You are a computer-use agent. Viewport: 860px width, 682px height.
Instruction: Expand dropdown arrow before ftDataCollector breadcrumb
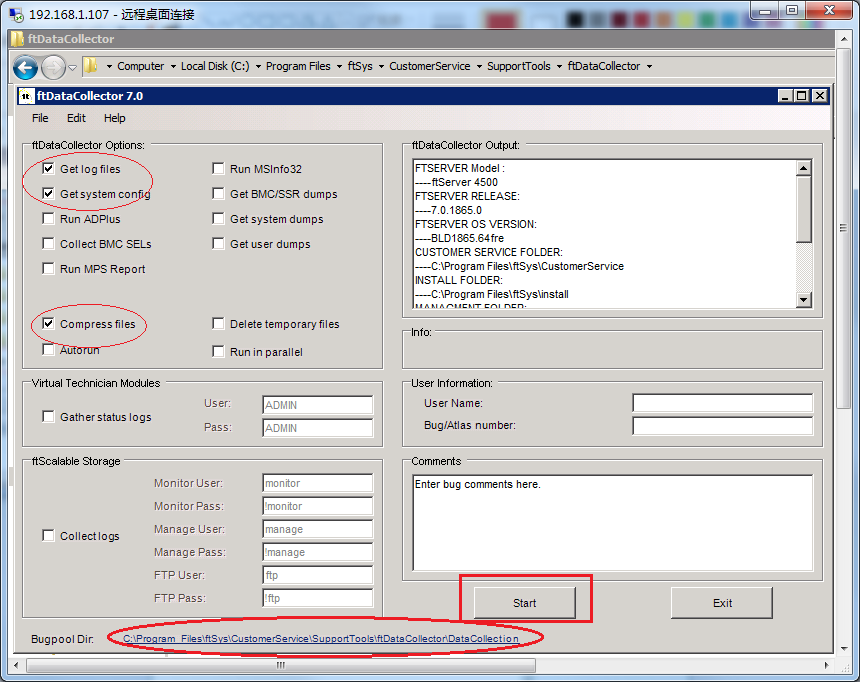pyautogui.click(x=559, y=66)
